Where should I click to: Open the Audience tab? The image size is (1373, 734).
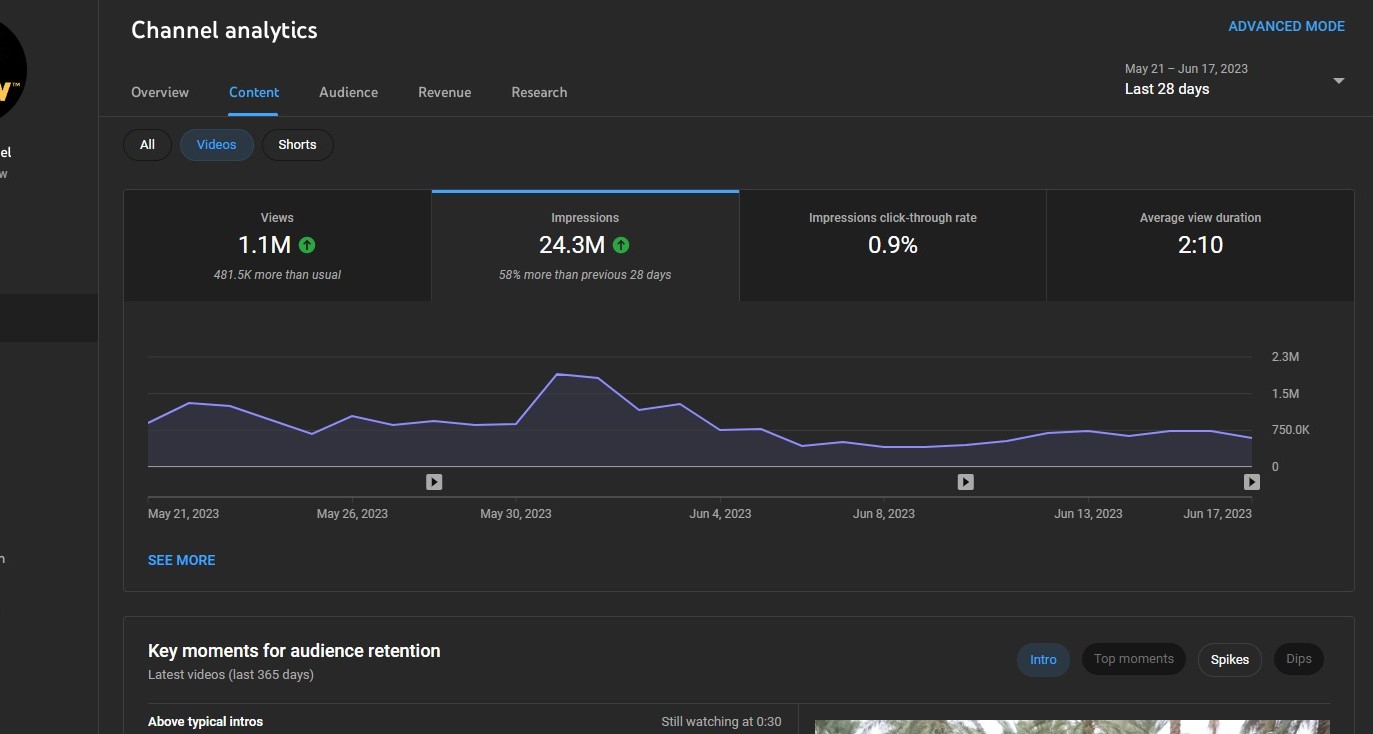coord(348,92)
